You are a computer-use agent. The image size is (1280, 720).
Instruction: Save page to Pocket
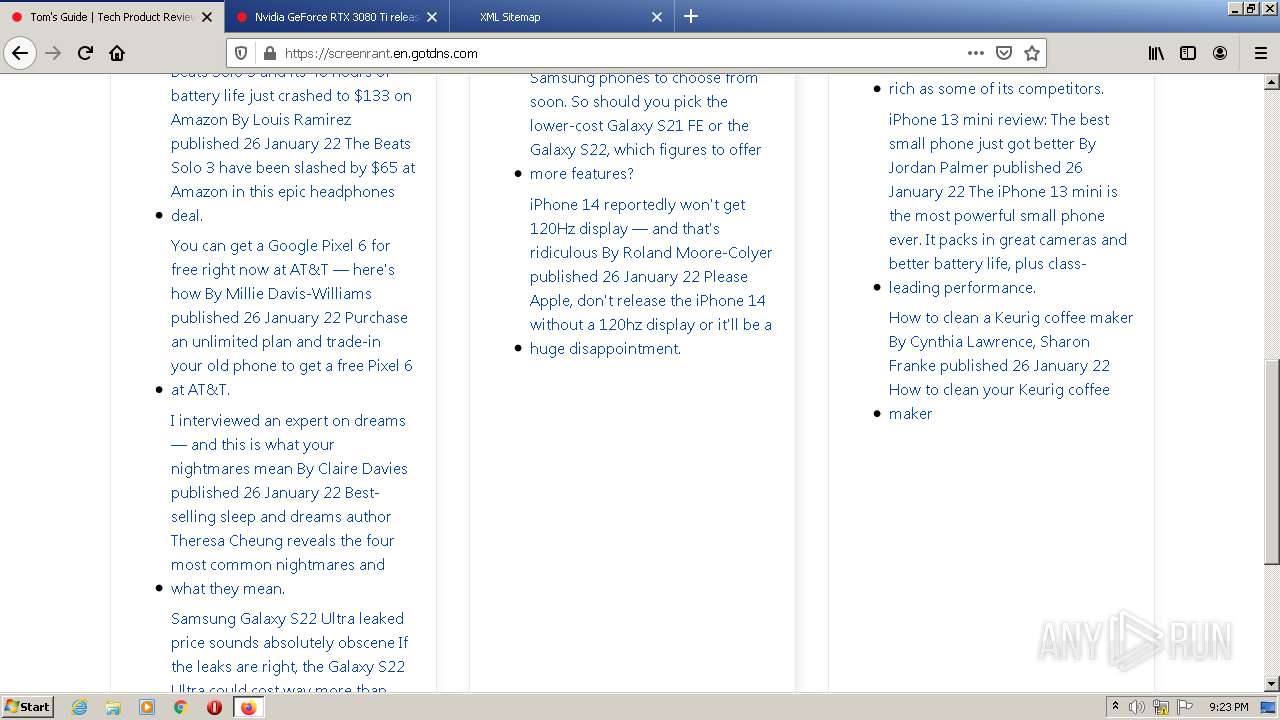[x=1004, y=53]
